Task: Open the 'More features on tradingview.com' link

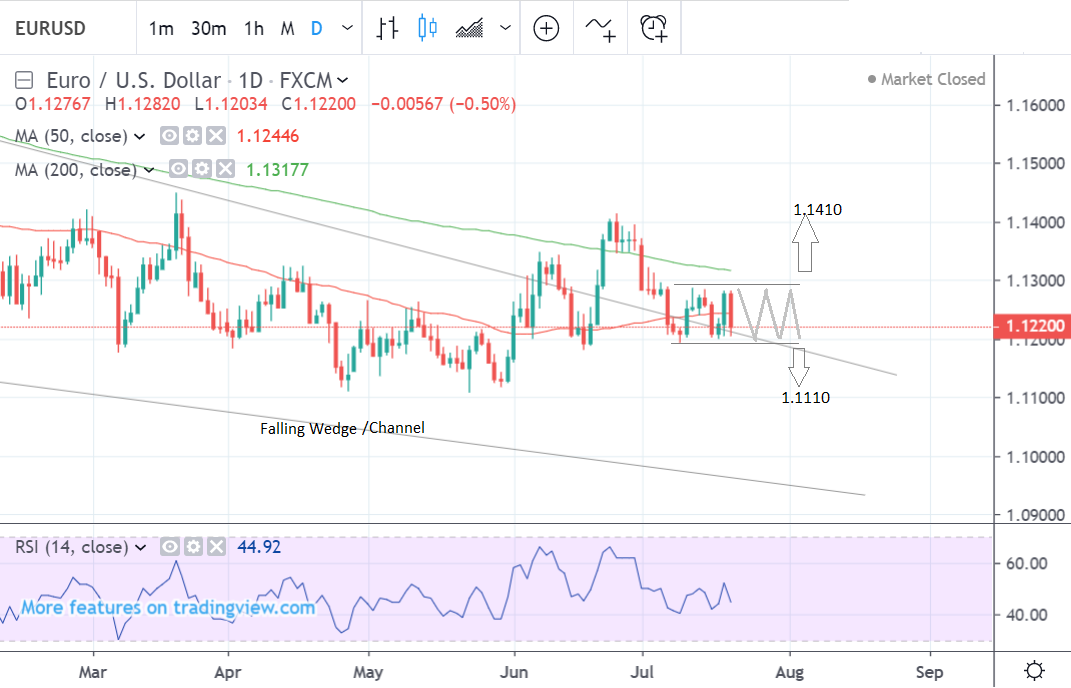Action: click(x=168, y=607)
